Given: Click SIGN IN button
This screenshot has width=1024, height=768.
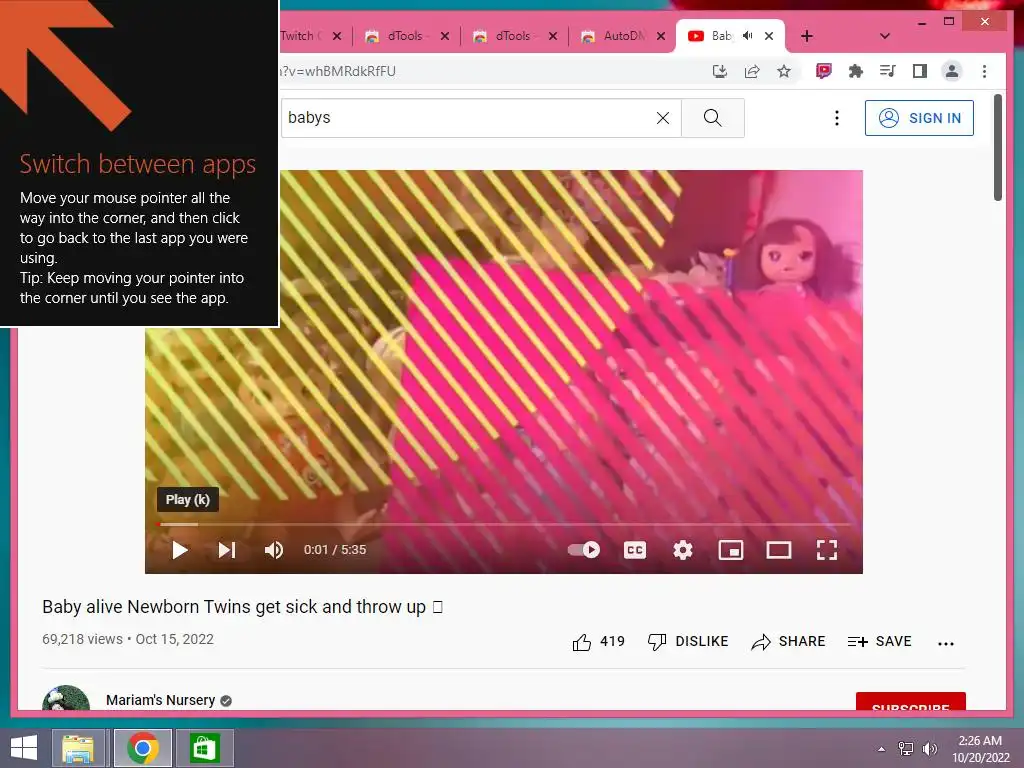Looking at the screenshot, I should (x=919, y=118).
